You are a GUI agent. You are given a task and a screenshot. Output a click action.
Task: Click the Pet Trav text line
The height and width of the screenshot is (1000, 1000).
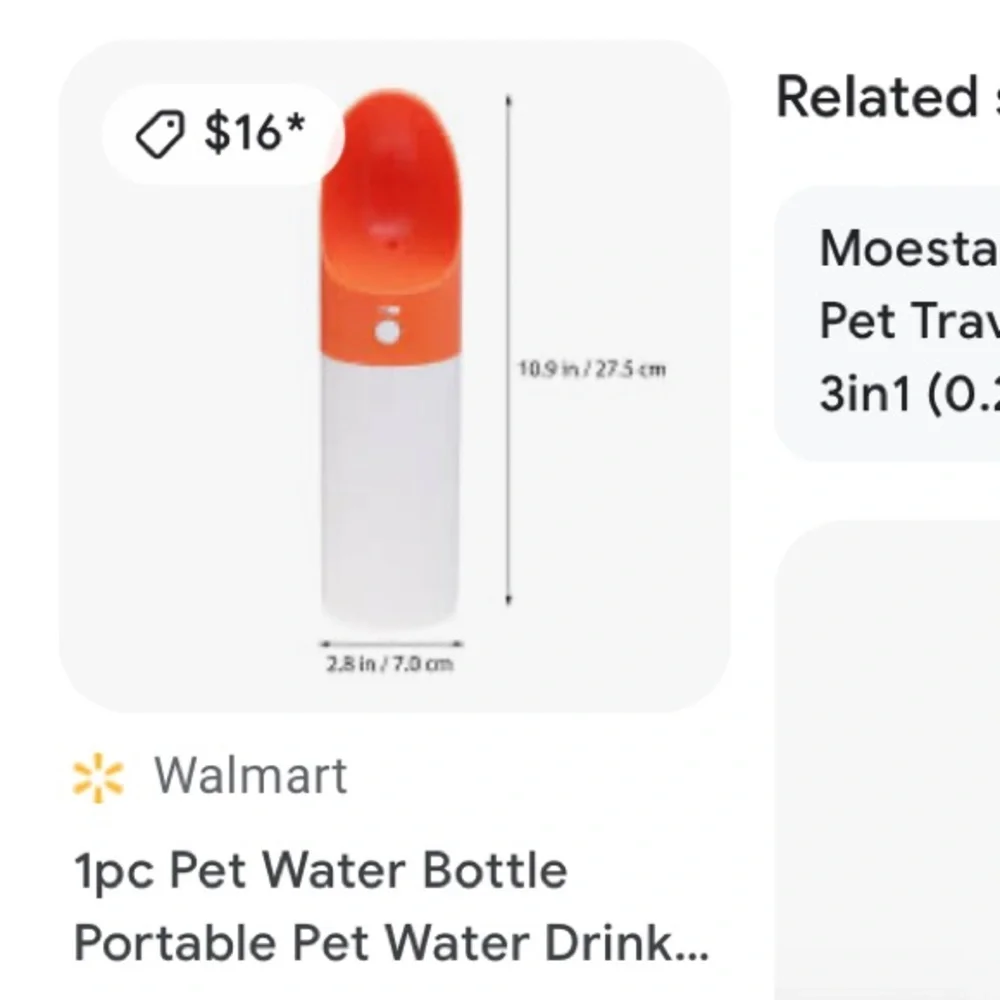click(909, 321)
